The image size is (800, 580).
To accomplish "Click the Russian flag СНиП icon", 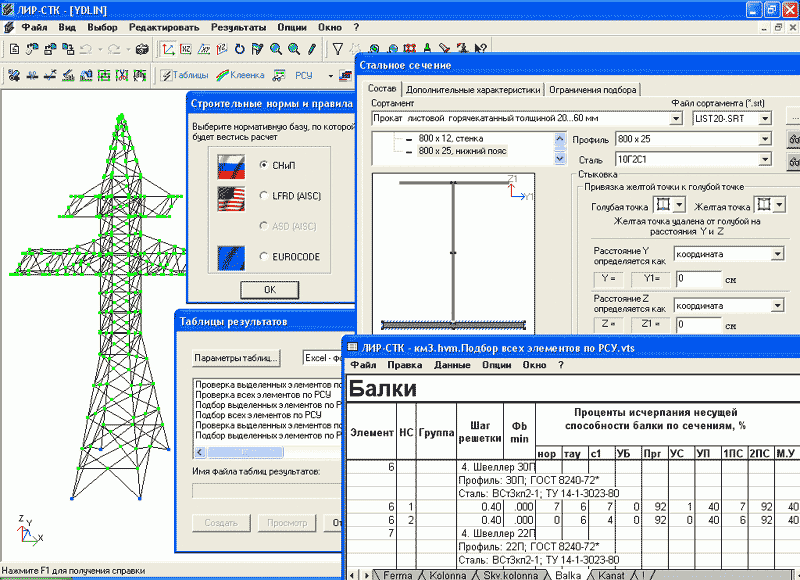I will click(x=232, y=165).
